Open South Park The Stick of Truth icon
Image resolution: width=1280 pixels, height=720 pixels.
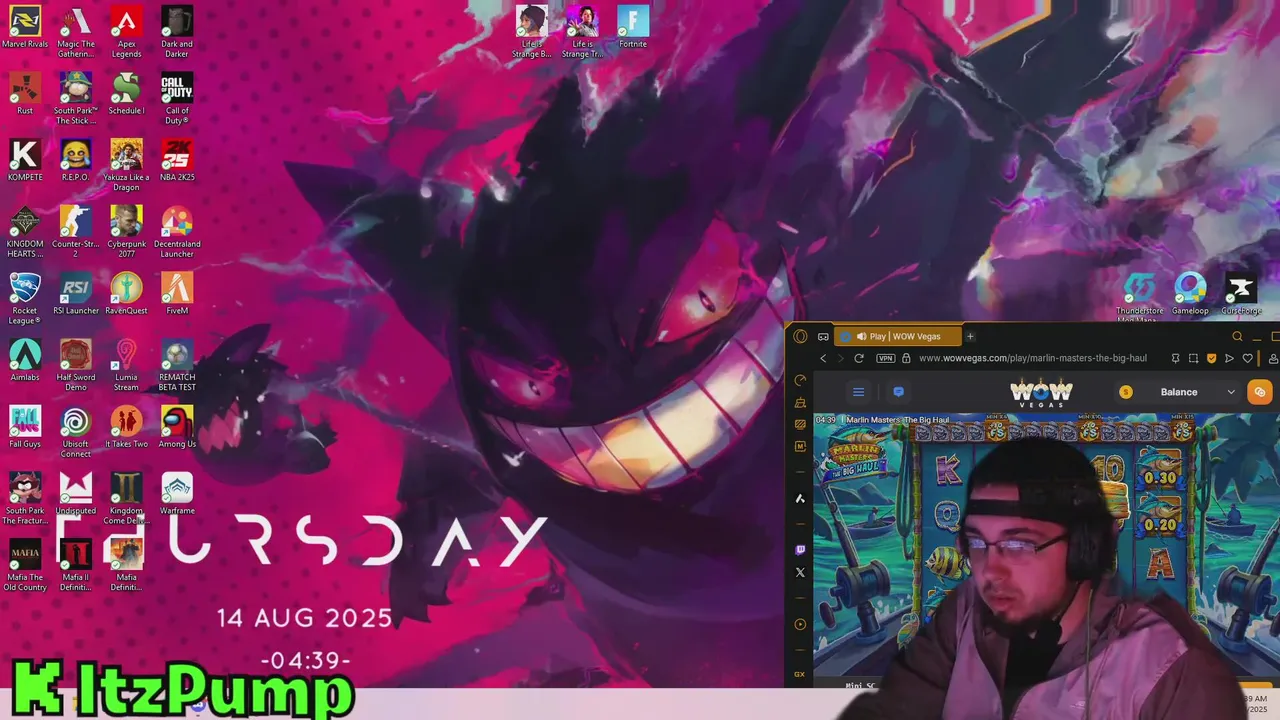(x=75, y=99)
